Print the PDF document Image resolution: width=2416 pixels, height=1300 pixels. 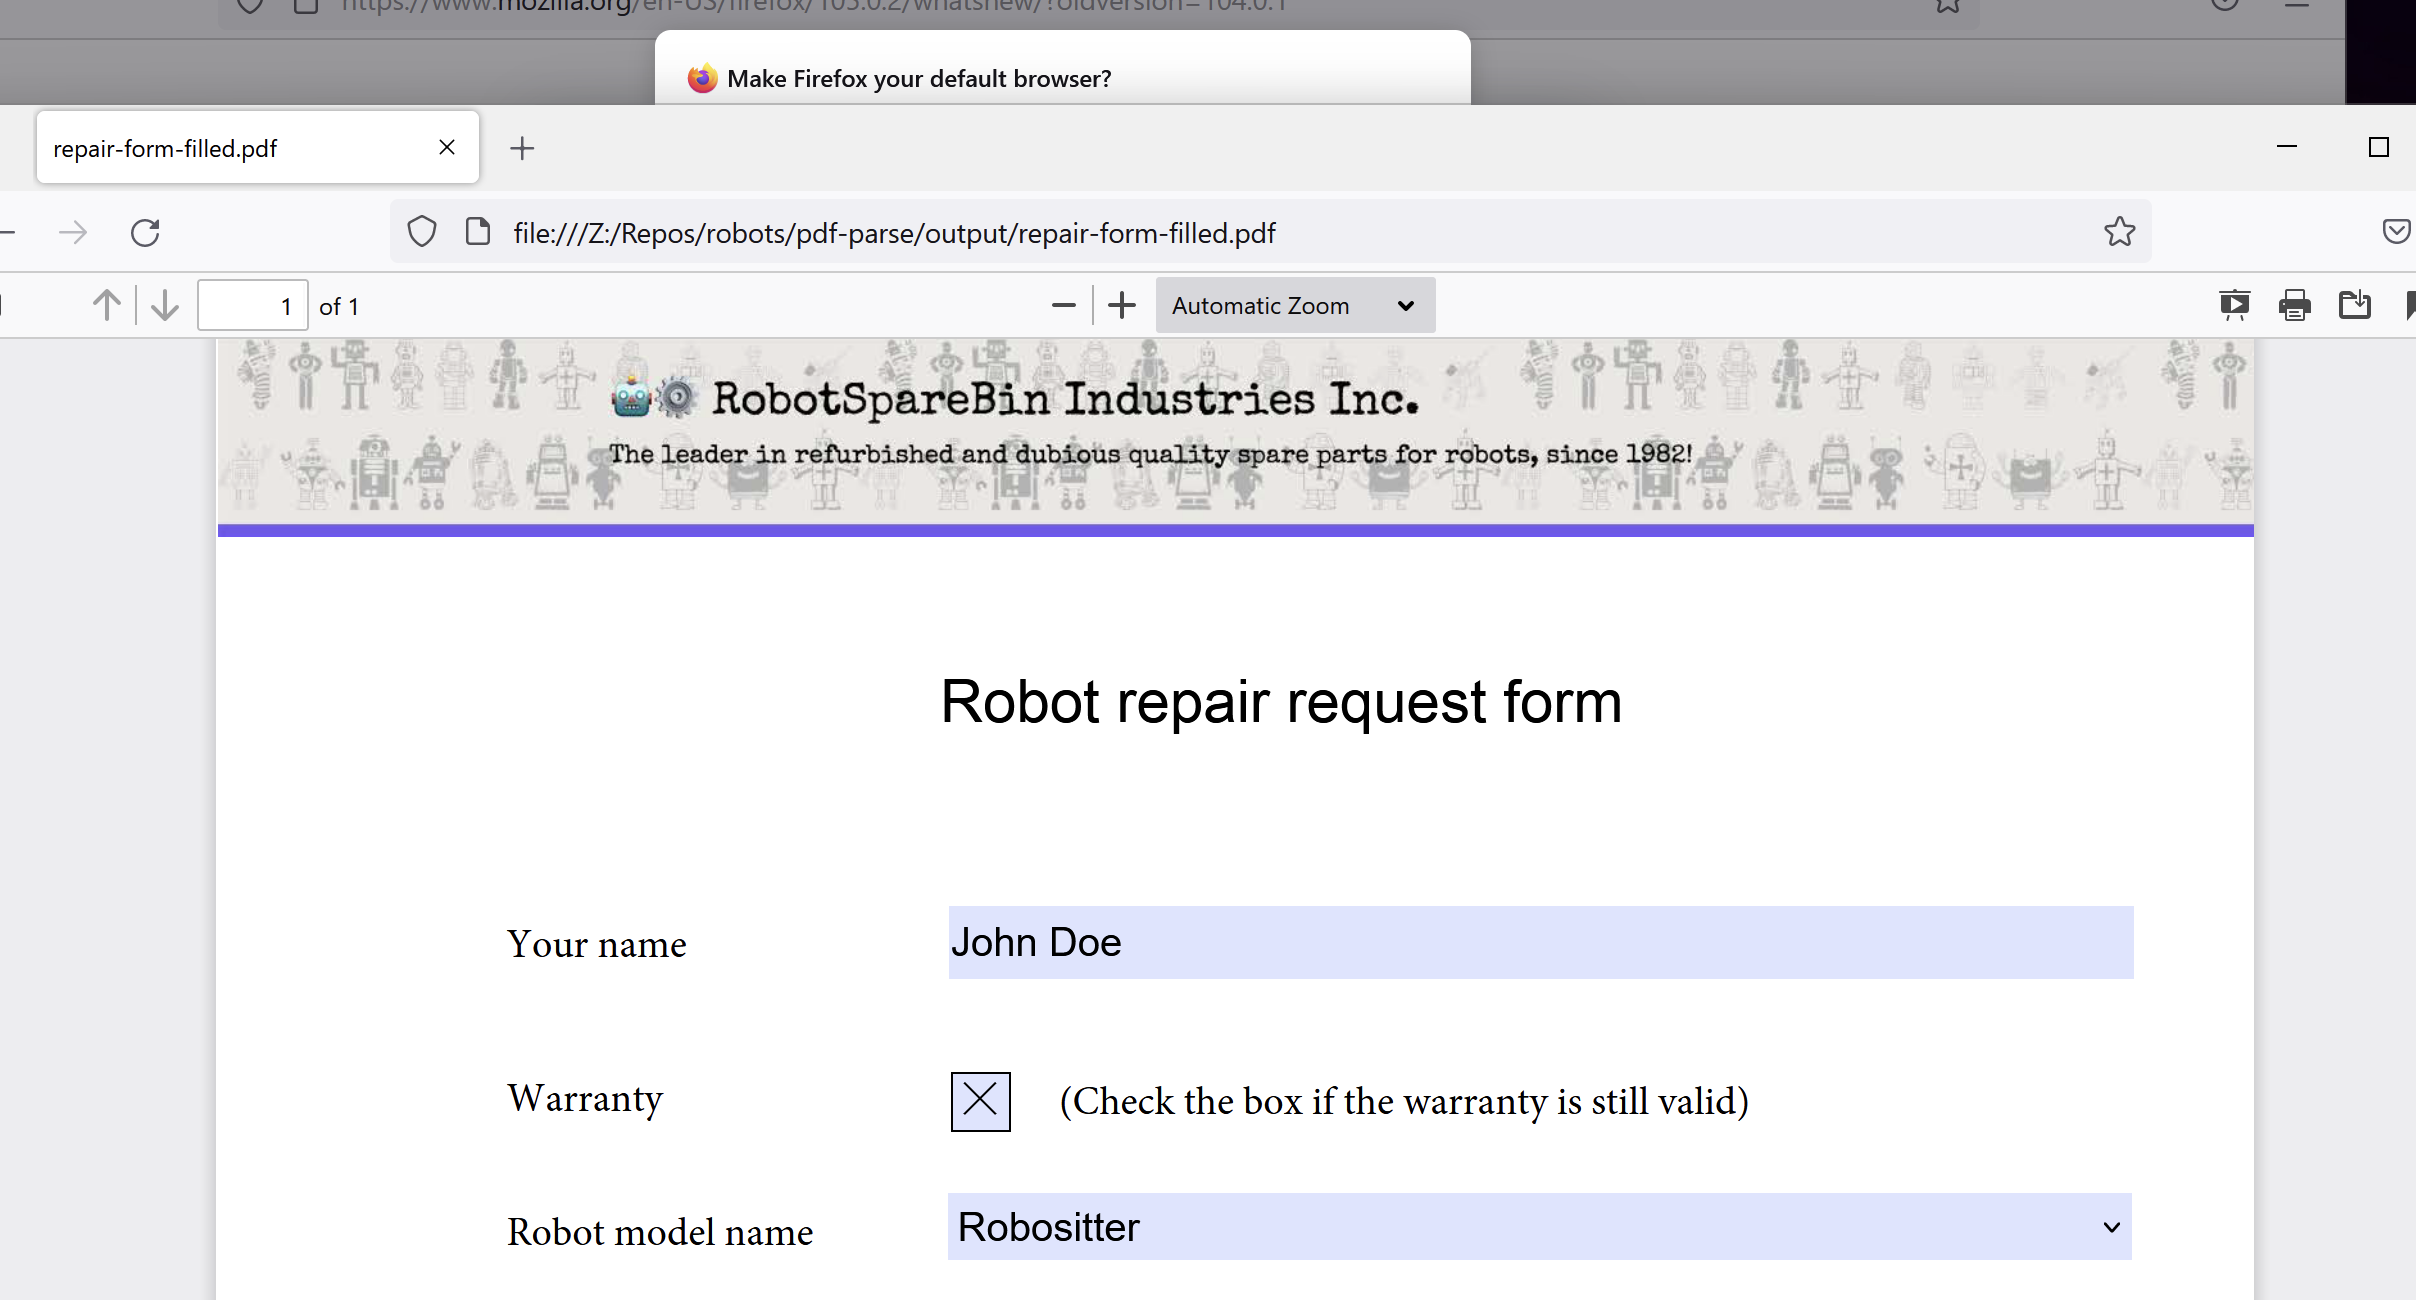[x=2295, y=305]
